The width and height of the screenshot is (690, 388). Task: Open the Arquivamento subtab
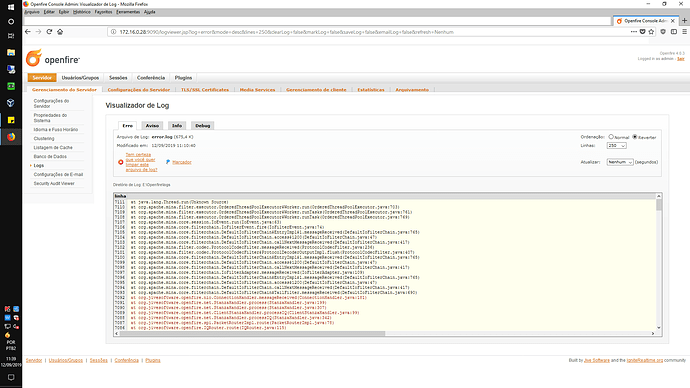tap(412, 90)
